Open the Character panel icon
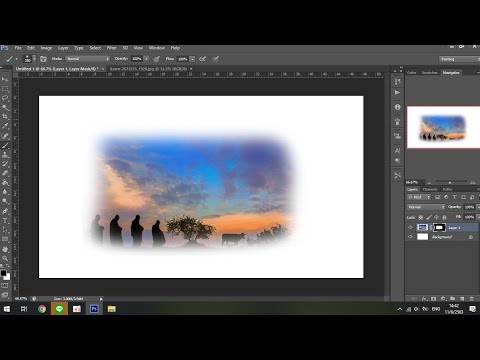This screenshot has width=480, height=360. 397,151
